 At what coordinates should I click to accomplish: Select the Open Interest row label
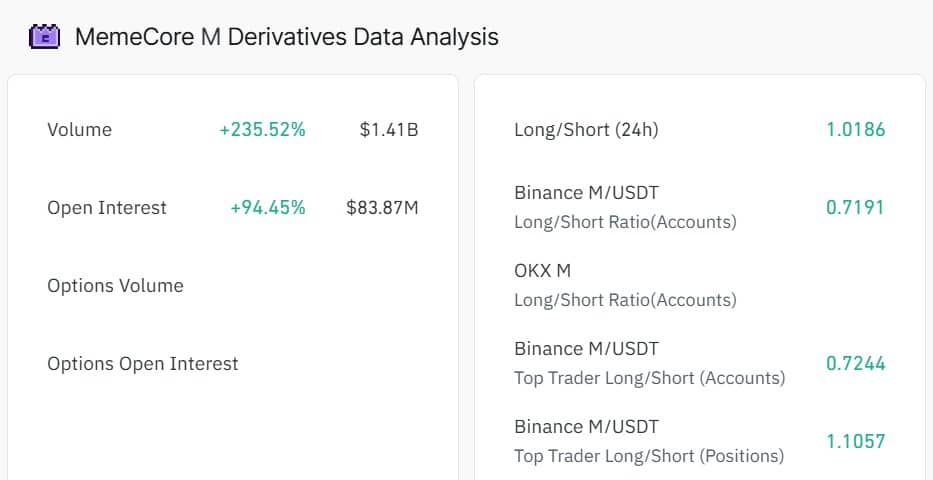pyautogui.click(x=107, y=208)
